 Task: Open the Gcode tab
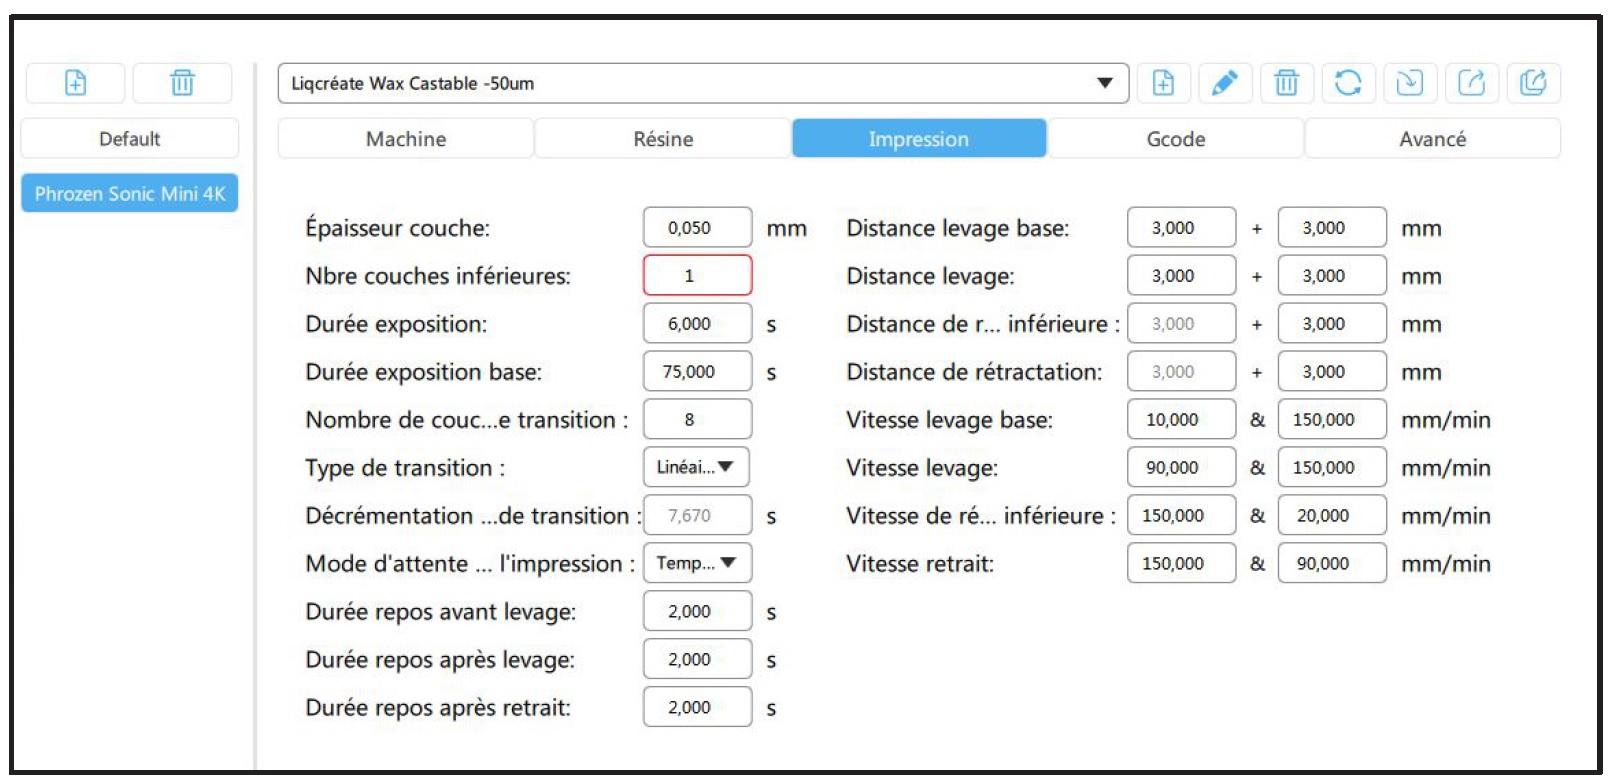click(x=1176, y=139)
